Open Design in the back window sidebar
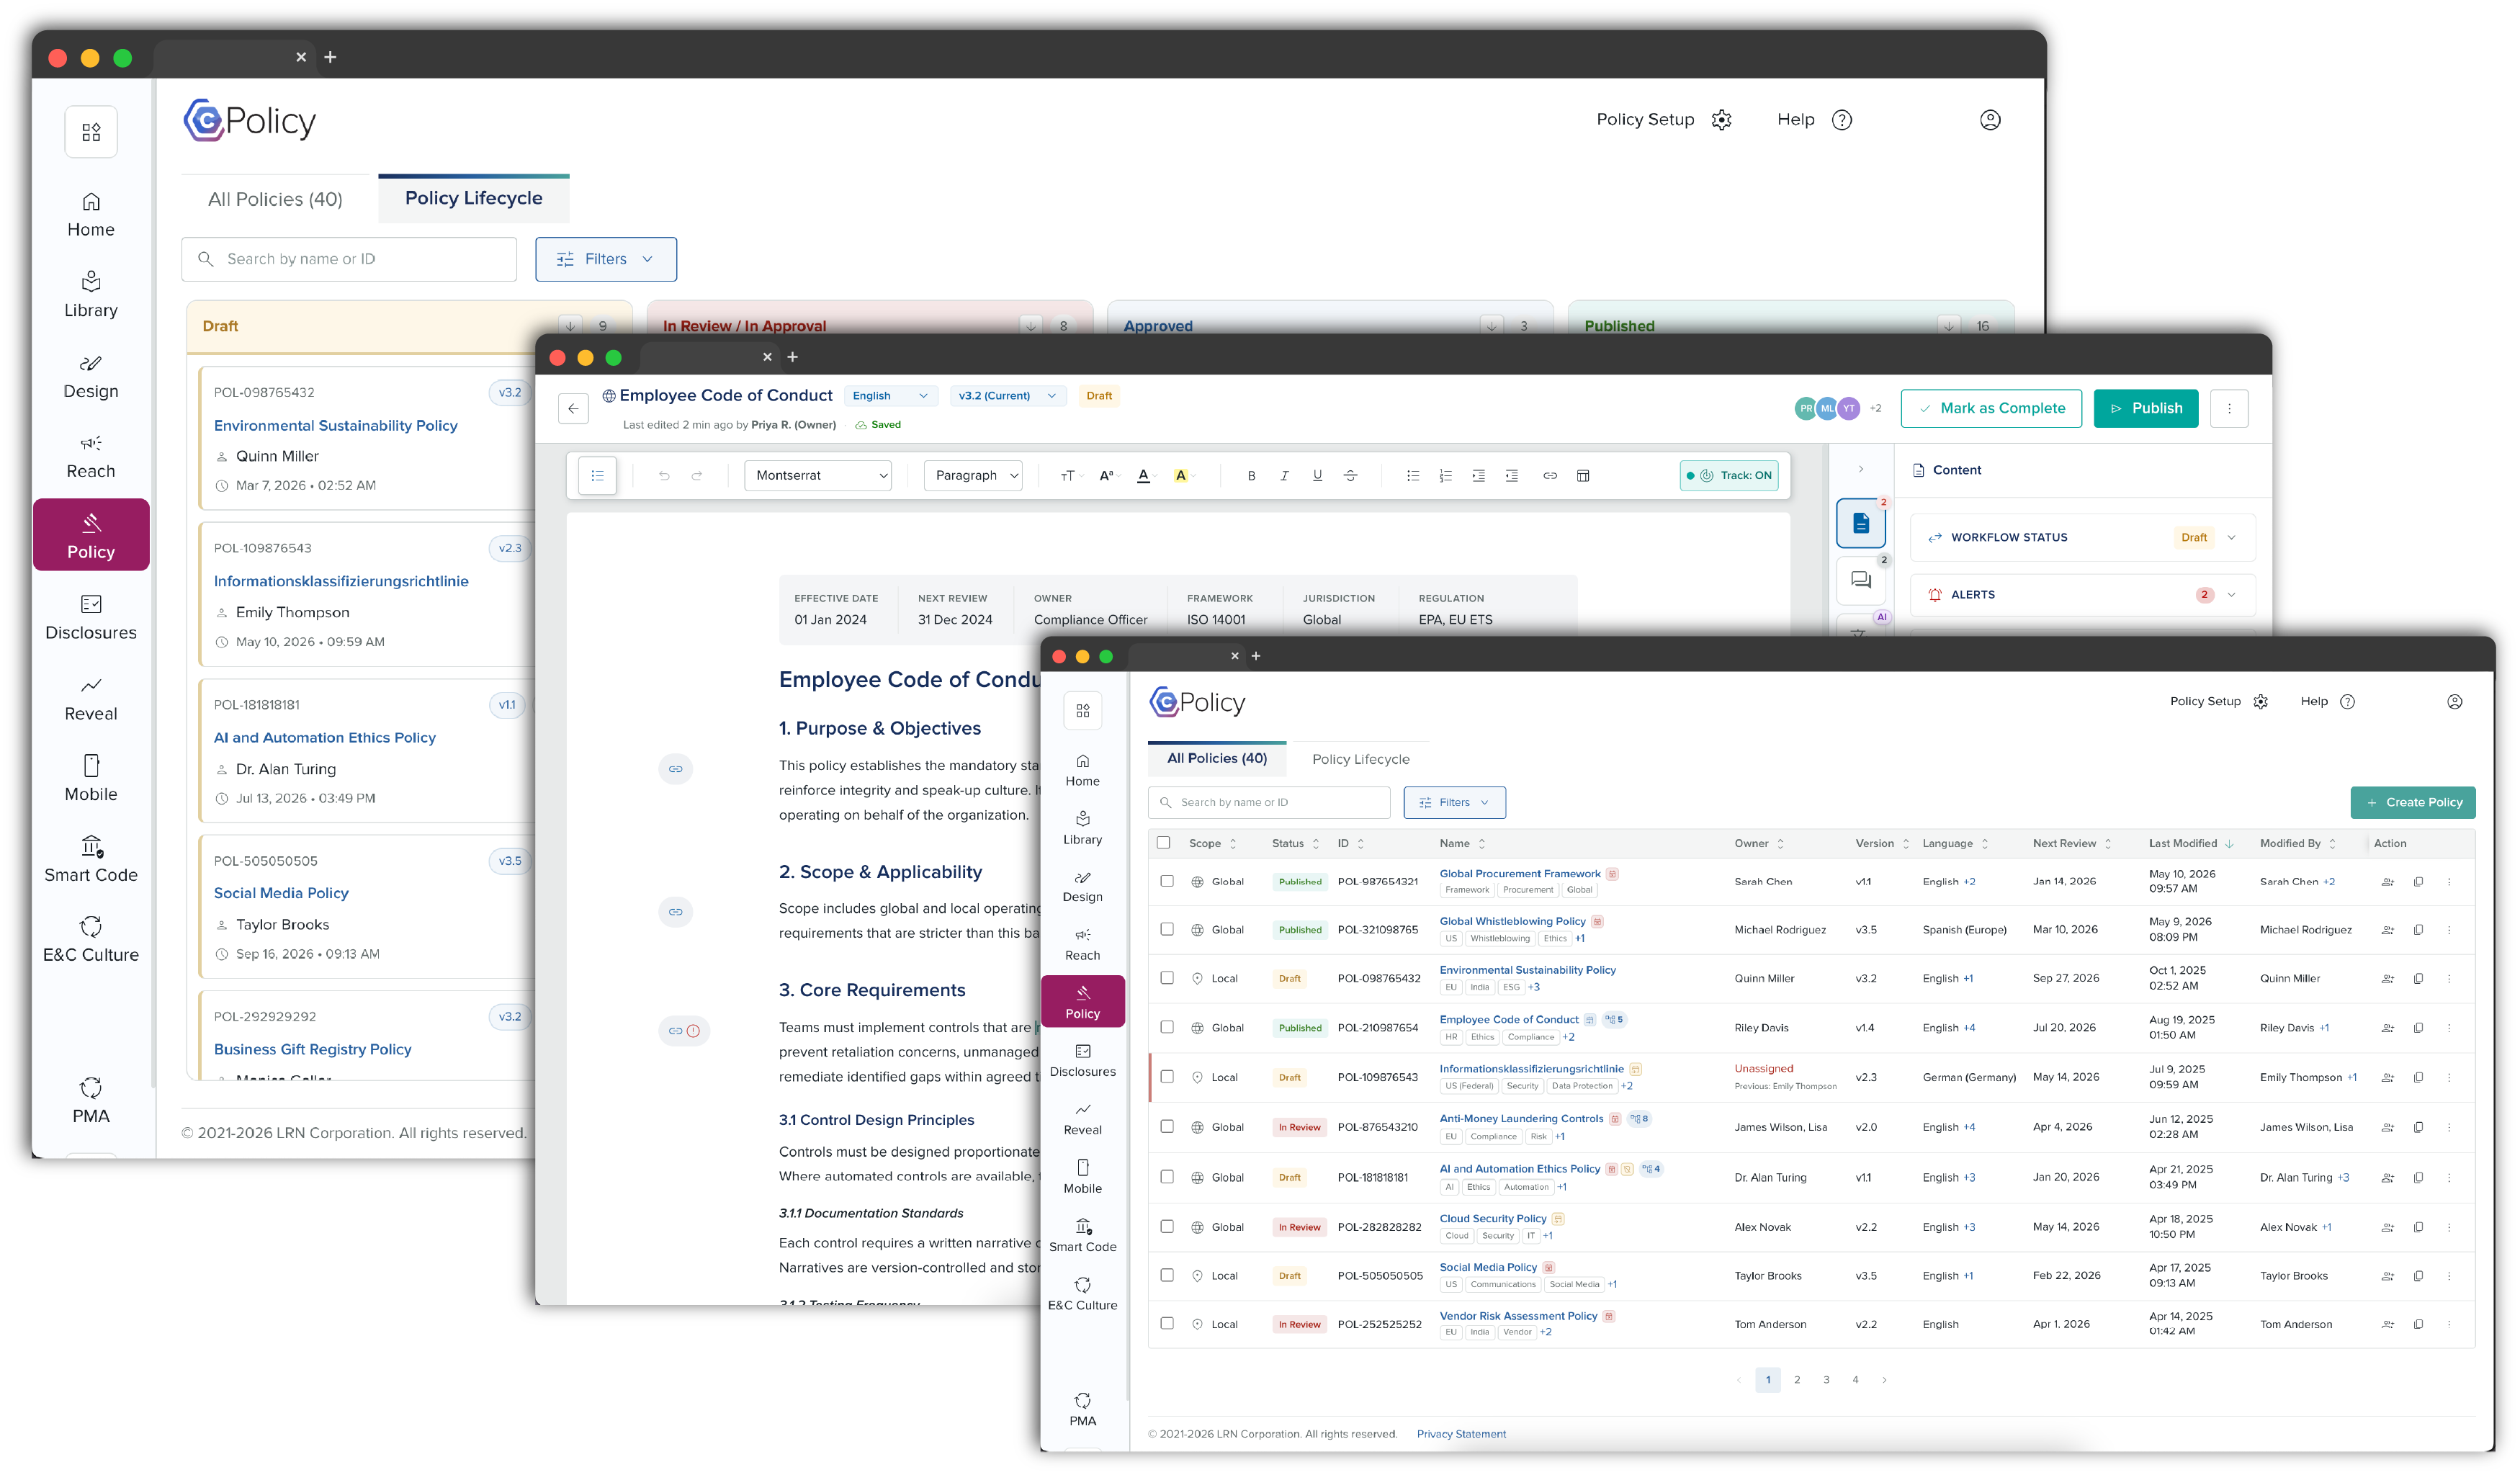The image size is (2520, 1475). (91, 375)
